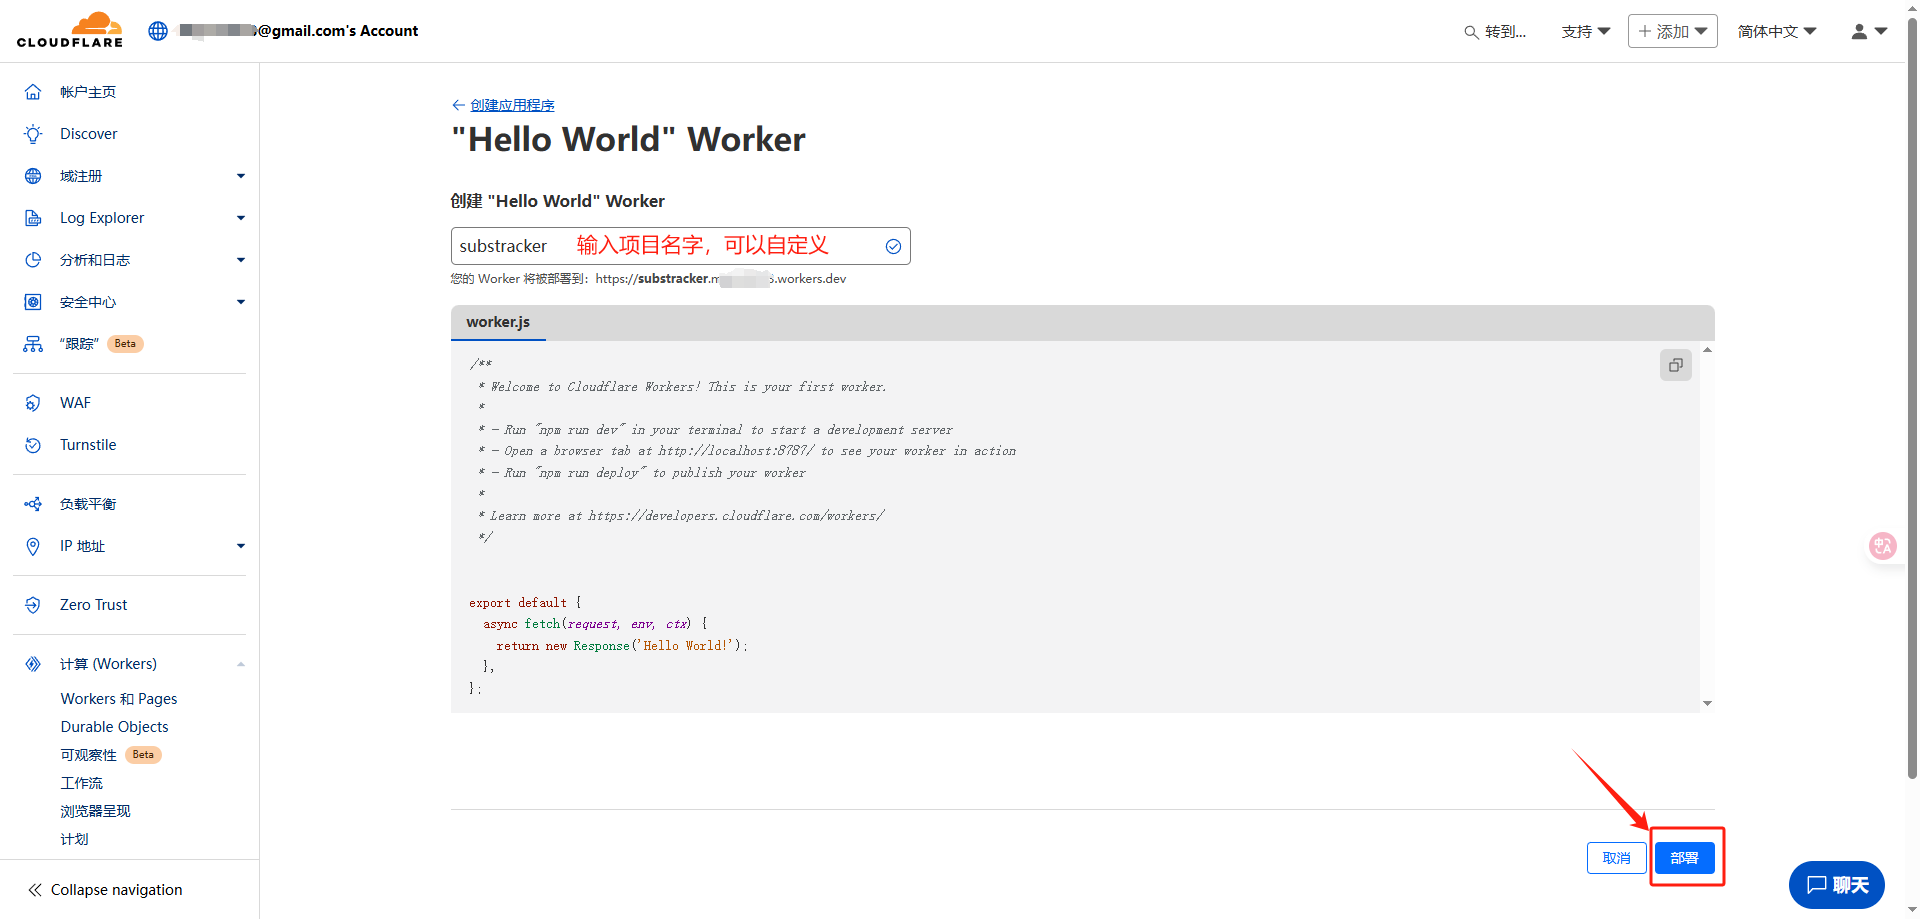Expand the 安全中心 submenu arrow
The width and height of the screenshot is (1920, 919).
pyautogui.click(x=241, y=302)
